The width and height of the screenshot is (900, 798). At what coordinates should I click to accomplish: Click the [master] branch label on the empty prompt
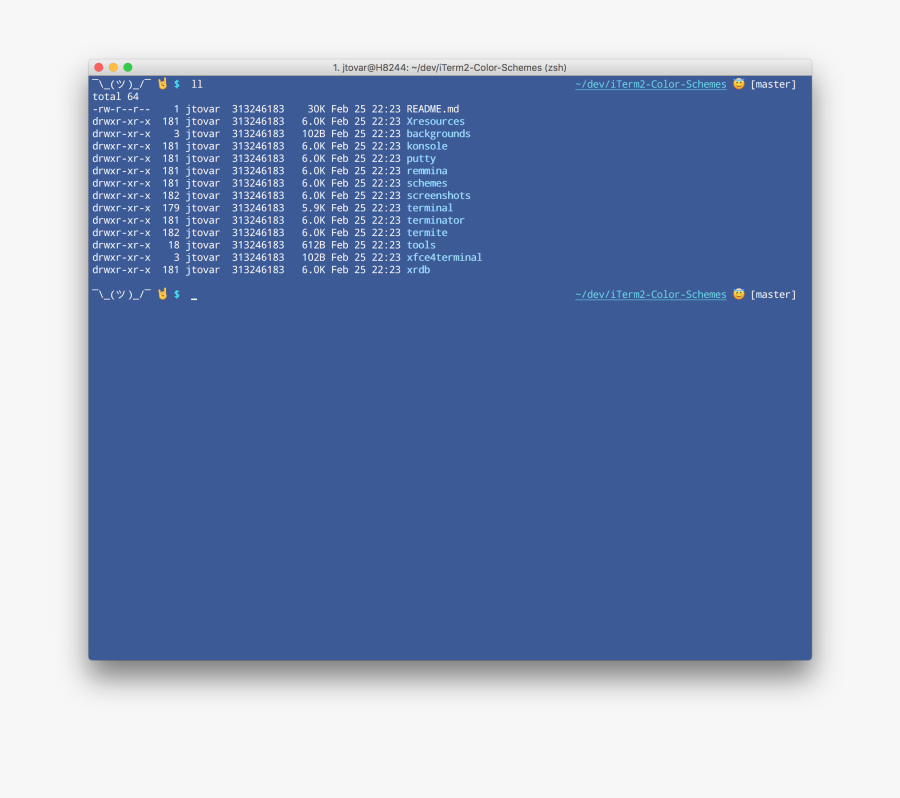click(x=773, y=294)
